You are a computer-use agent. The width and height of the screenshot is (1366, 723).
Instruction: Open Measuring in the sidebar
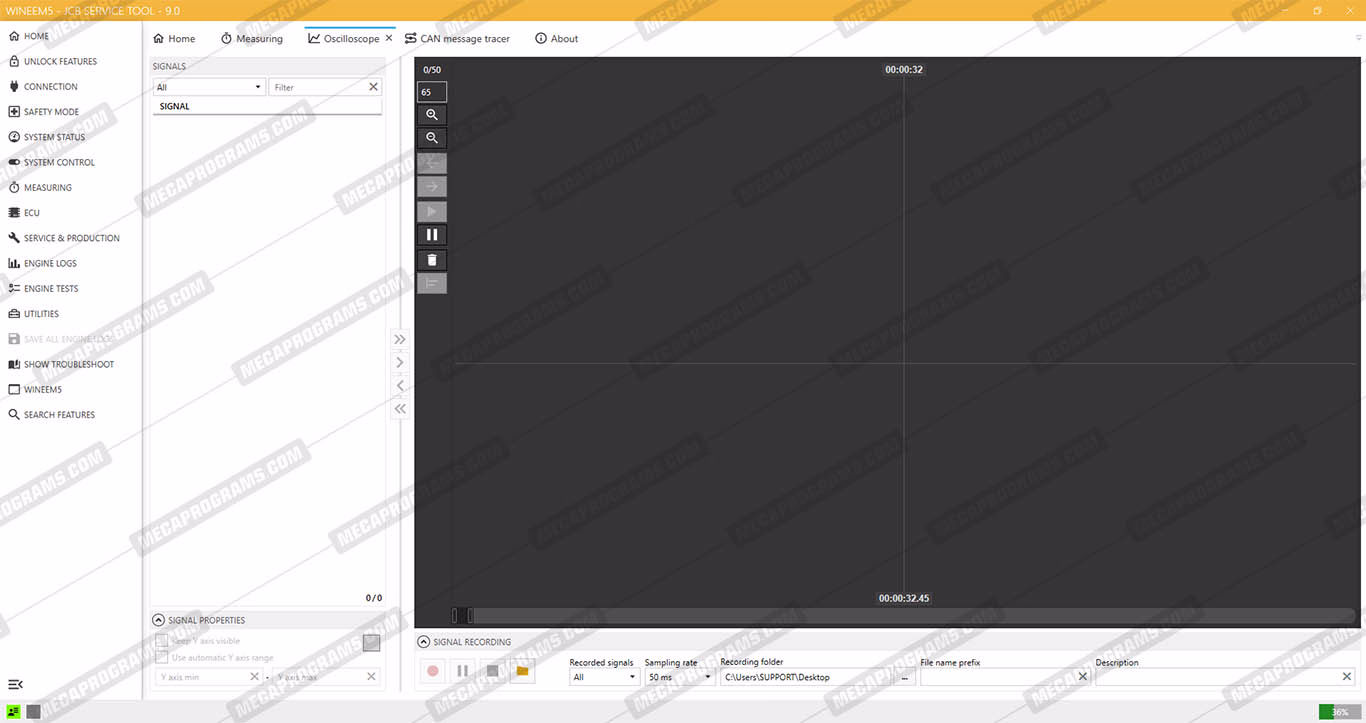(x=48, y=188)
